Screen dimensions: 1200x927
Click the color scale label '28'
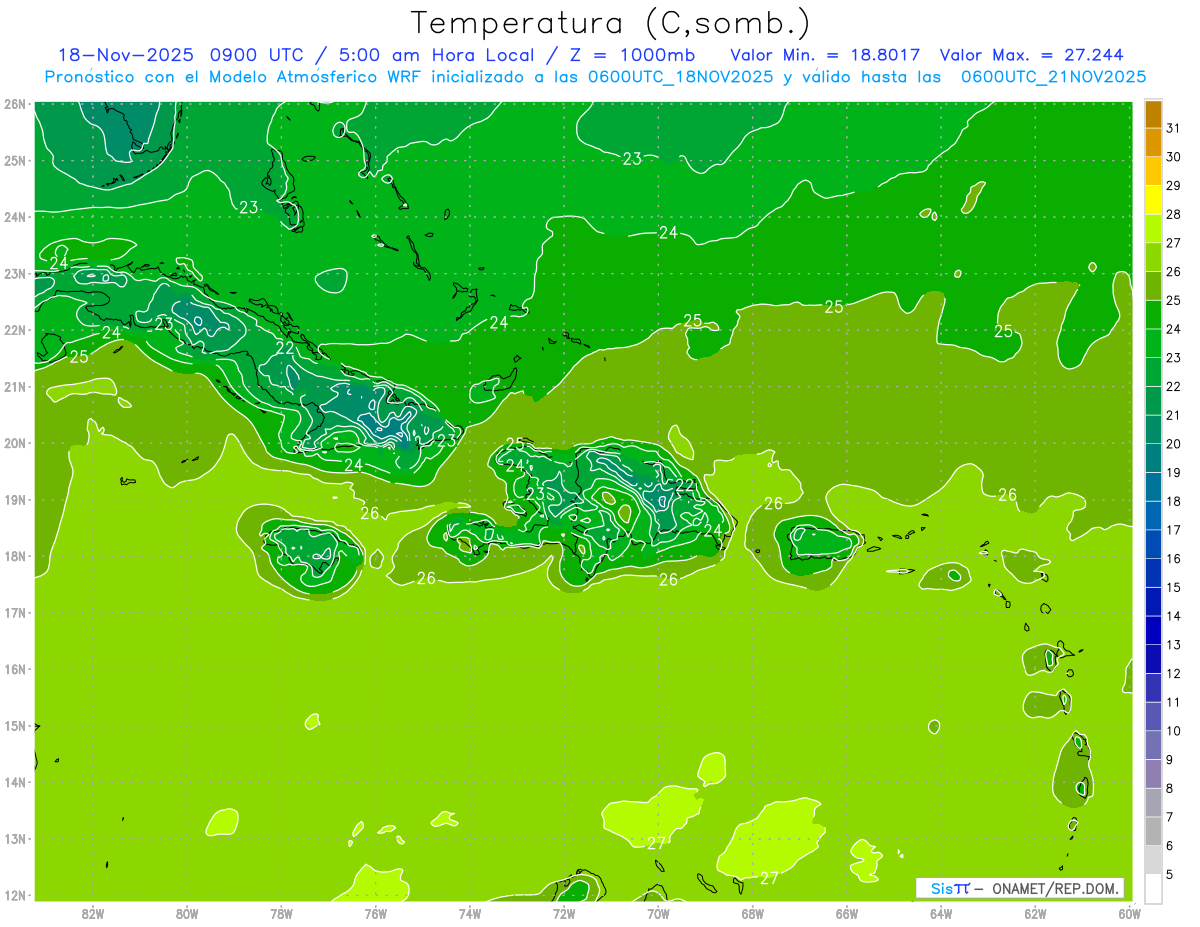click(x=1174, y=214)
